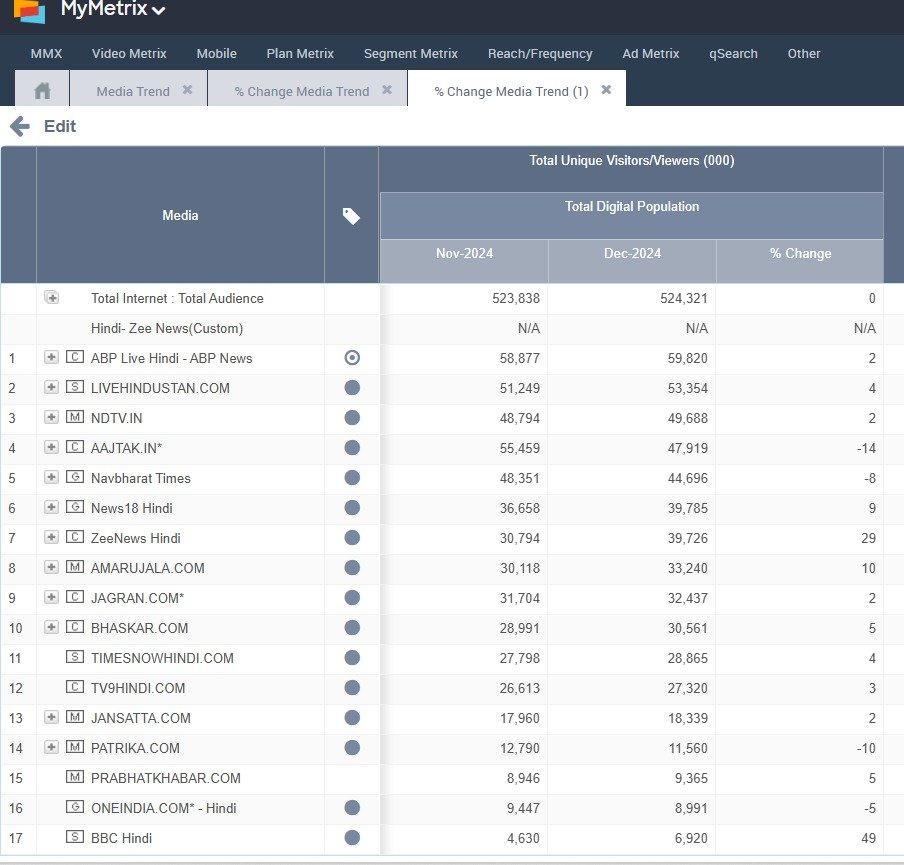Image resolution: width=904 pixels, height=865 pixels.
Task: Click the tag icon column header
Action: coord(351,216)
